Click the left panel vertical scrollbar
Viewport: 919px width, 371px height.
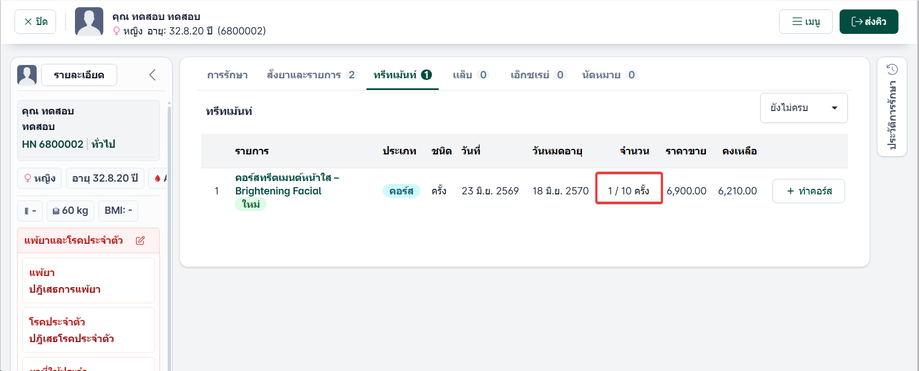[169, 234]
